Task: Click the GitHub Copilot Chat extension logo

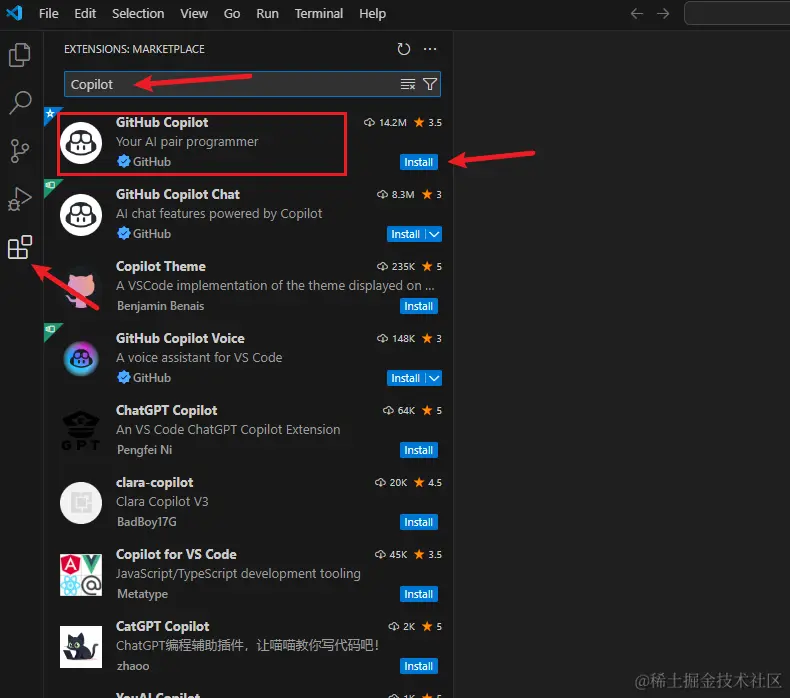Action: [81, 215]
